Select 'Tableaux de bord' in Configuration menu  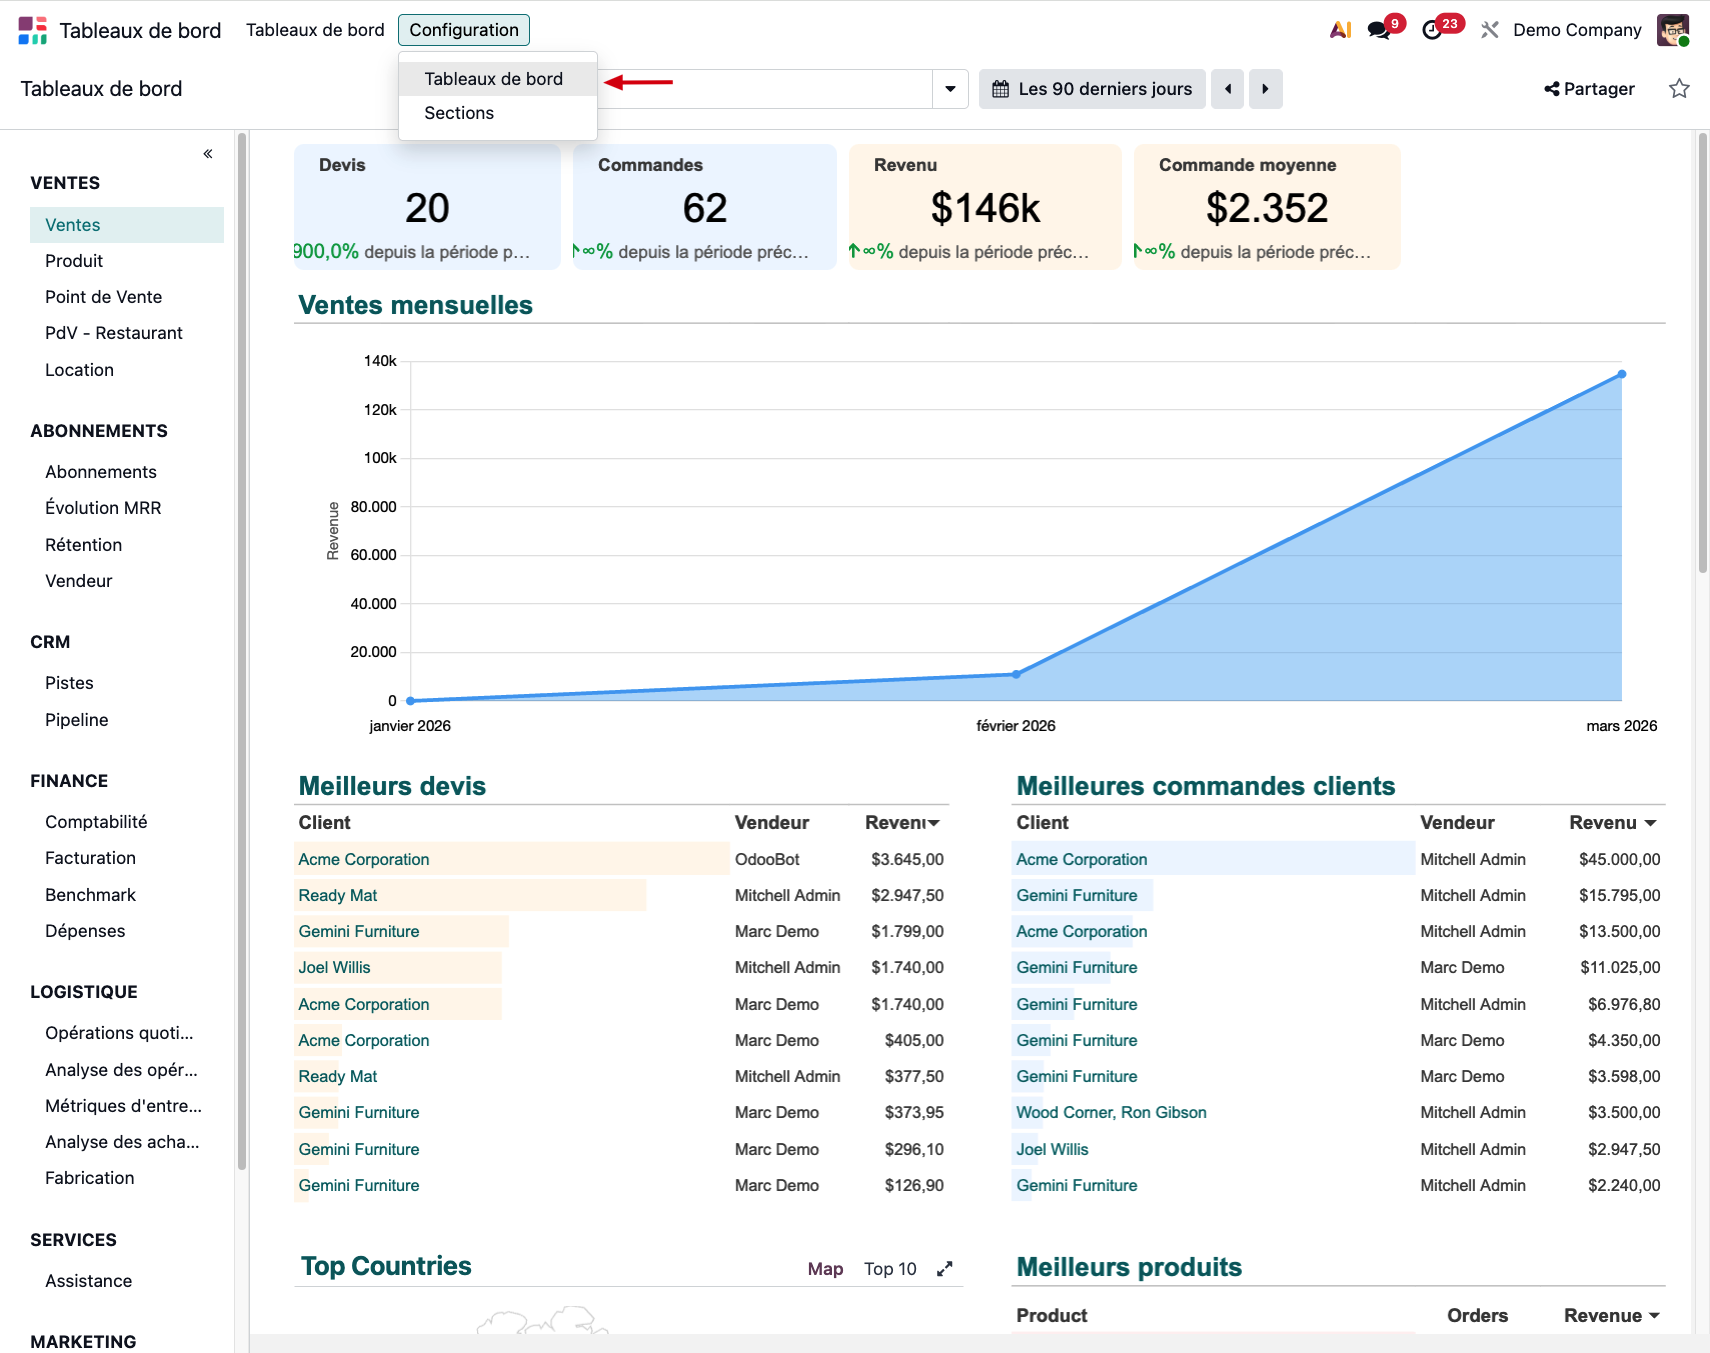tap(493, 79)
